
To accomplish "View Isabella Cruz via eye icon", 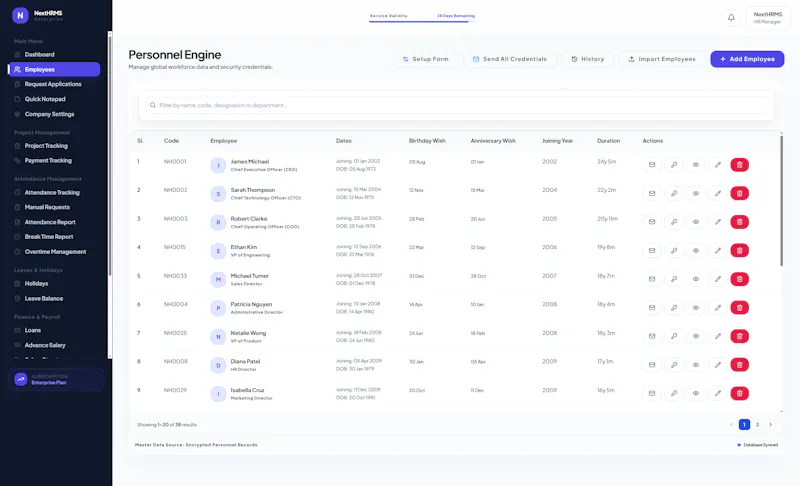I will pos(696,393).
